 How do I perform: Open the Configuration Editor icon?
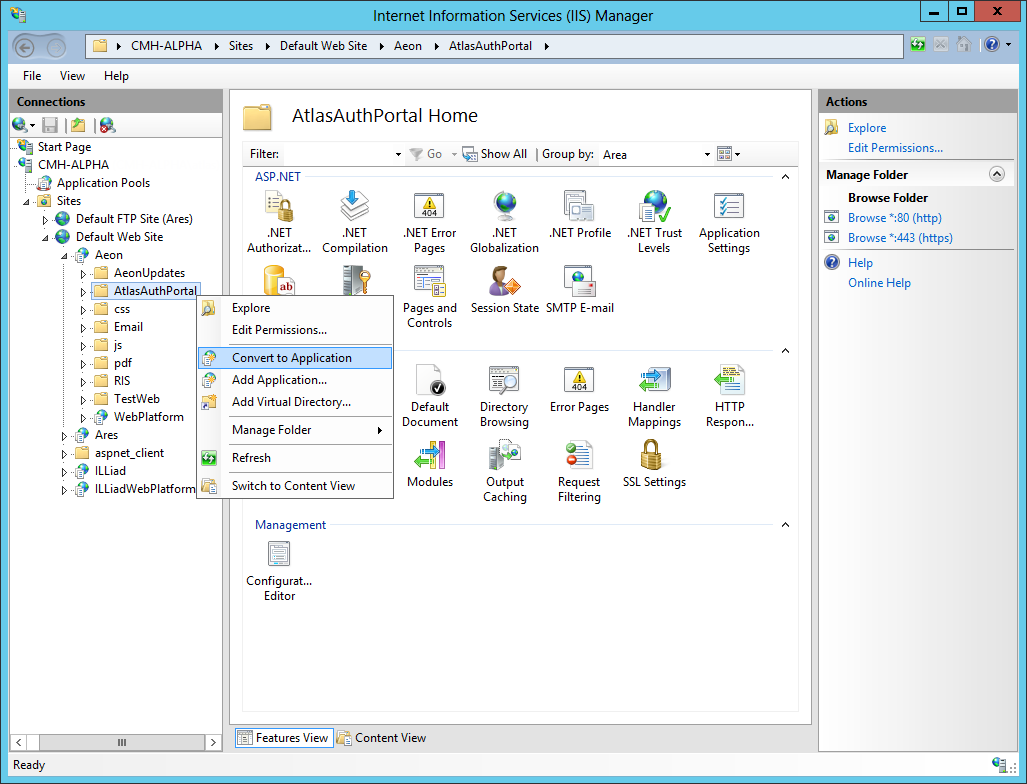point(279,569)
